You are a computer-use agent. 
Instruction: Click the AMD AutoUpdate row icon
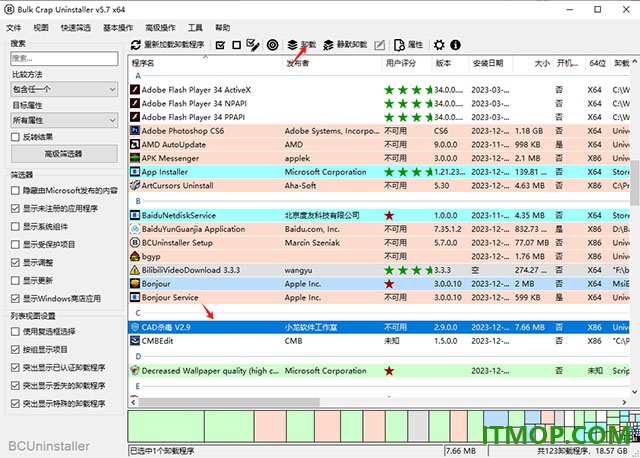tap(135, 145)
